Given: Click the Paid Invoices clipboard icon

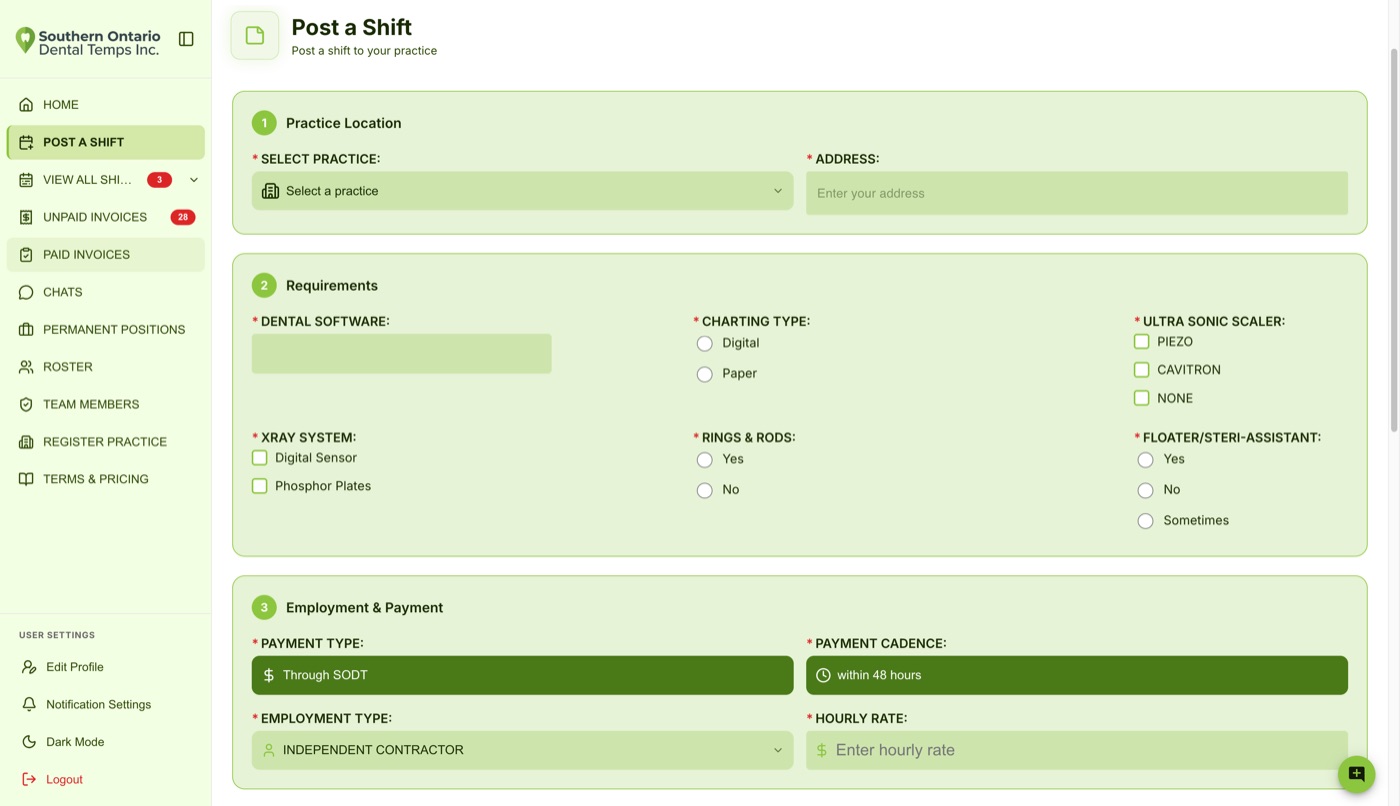Looking at the screenshot, I should coord(26,254).
